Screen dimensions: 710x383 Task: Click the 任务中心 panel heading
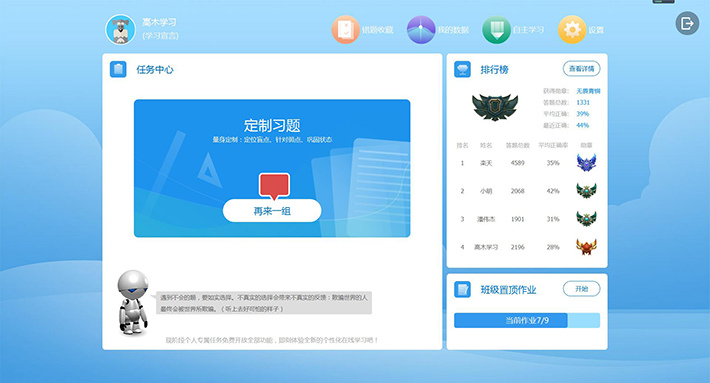tap(155, 70)
